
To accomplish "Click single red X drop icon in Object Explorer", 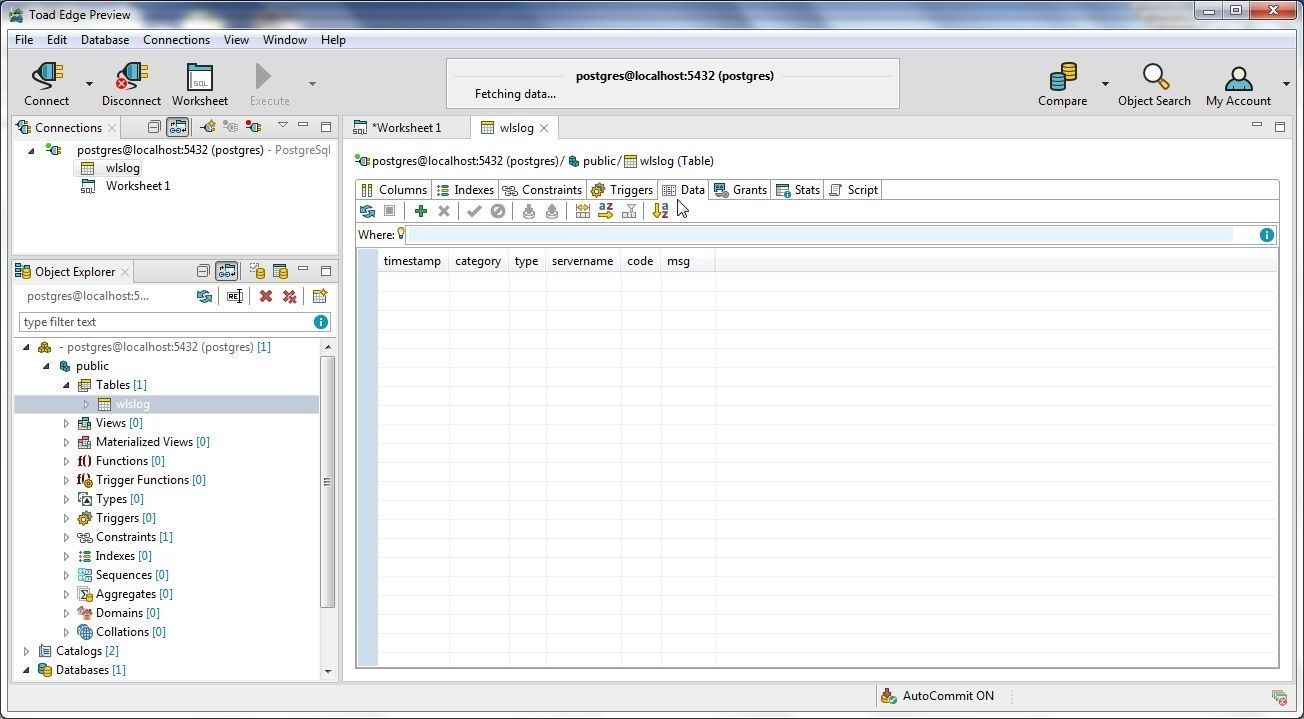I will tap(266, 297).
